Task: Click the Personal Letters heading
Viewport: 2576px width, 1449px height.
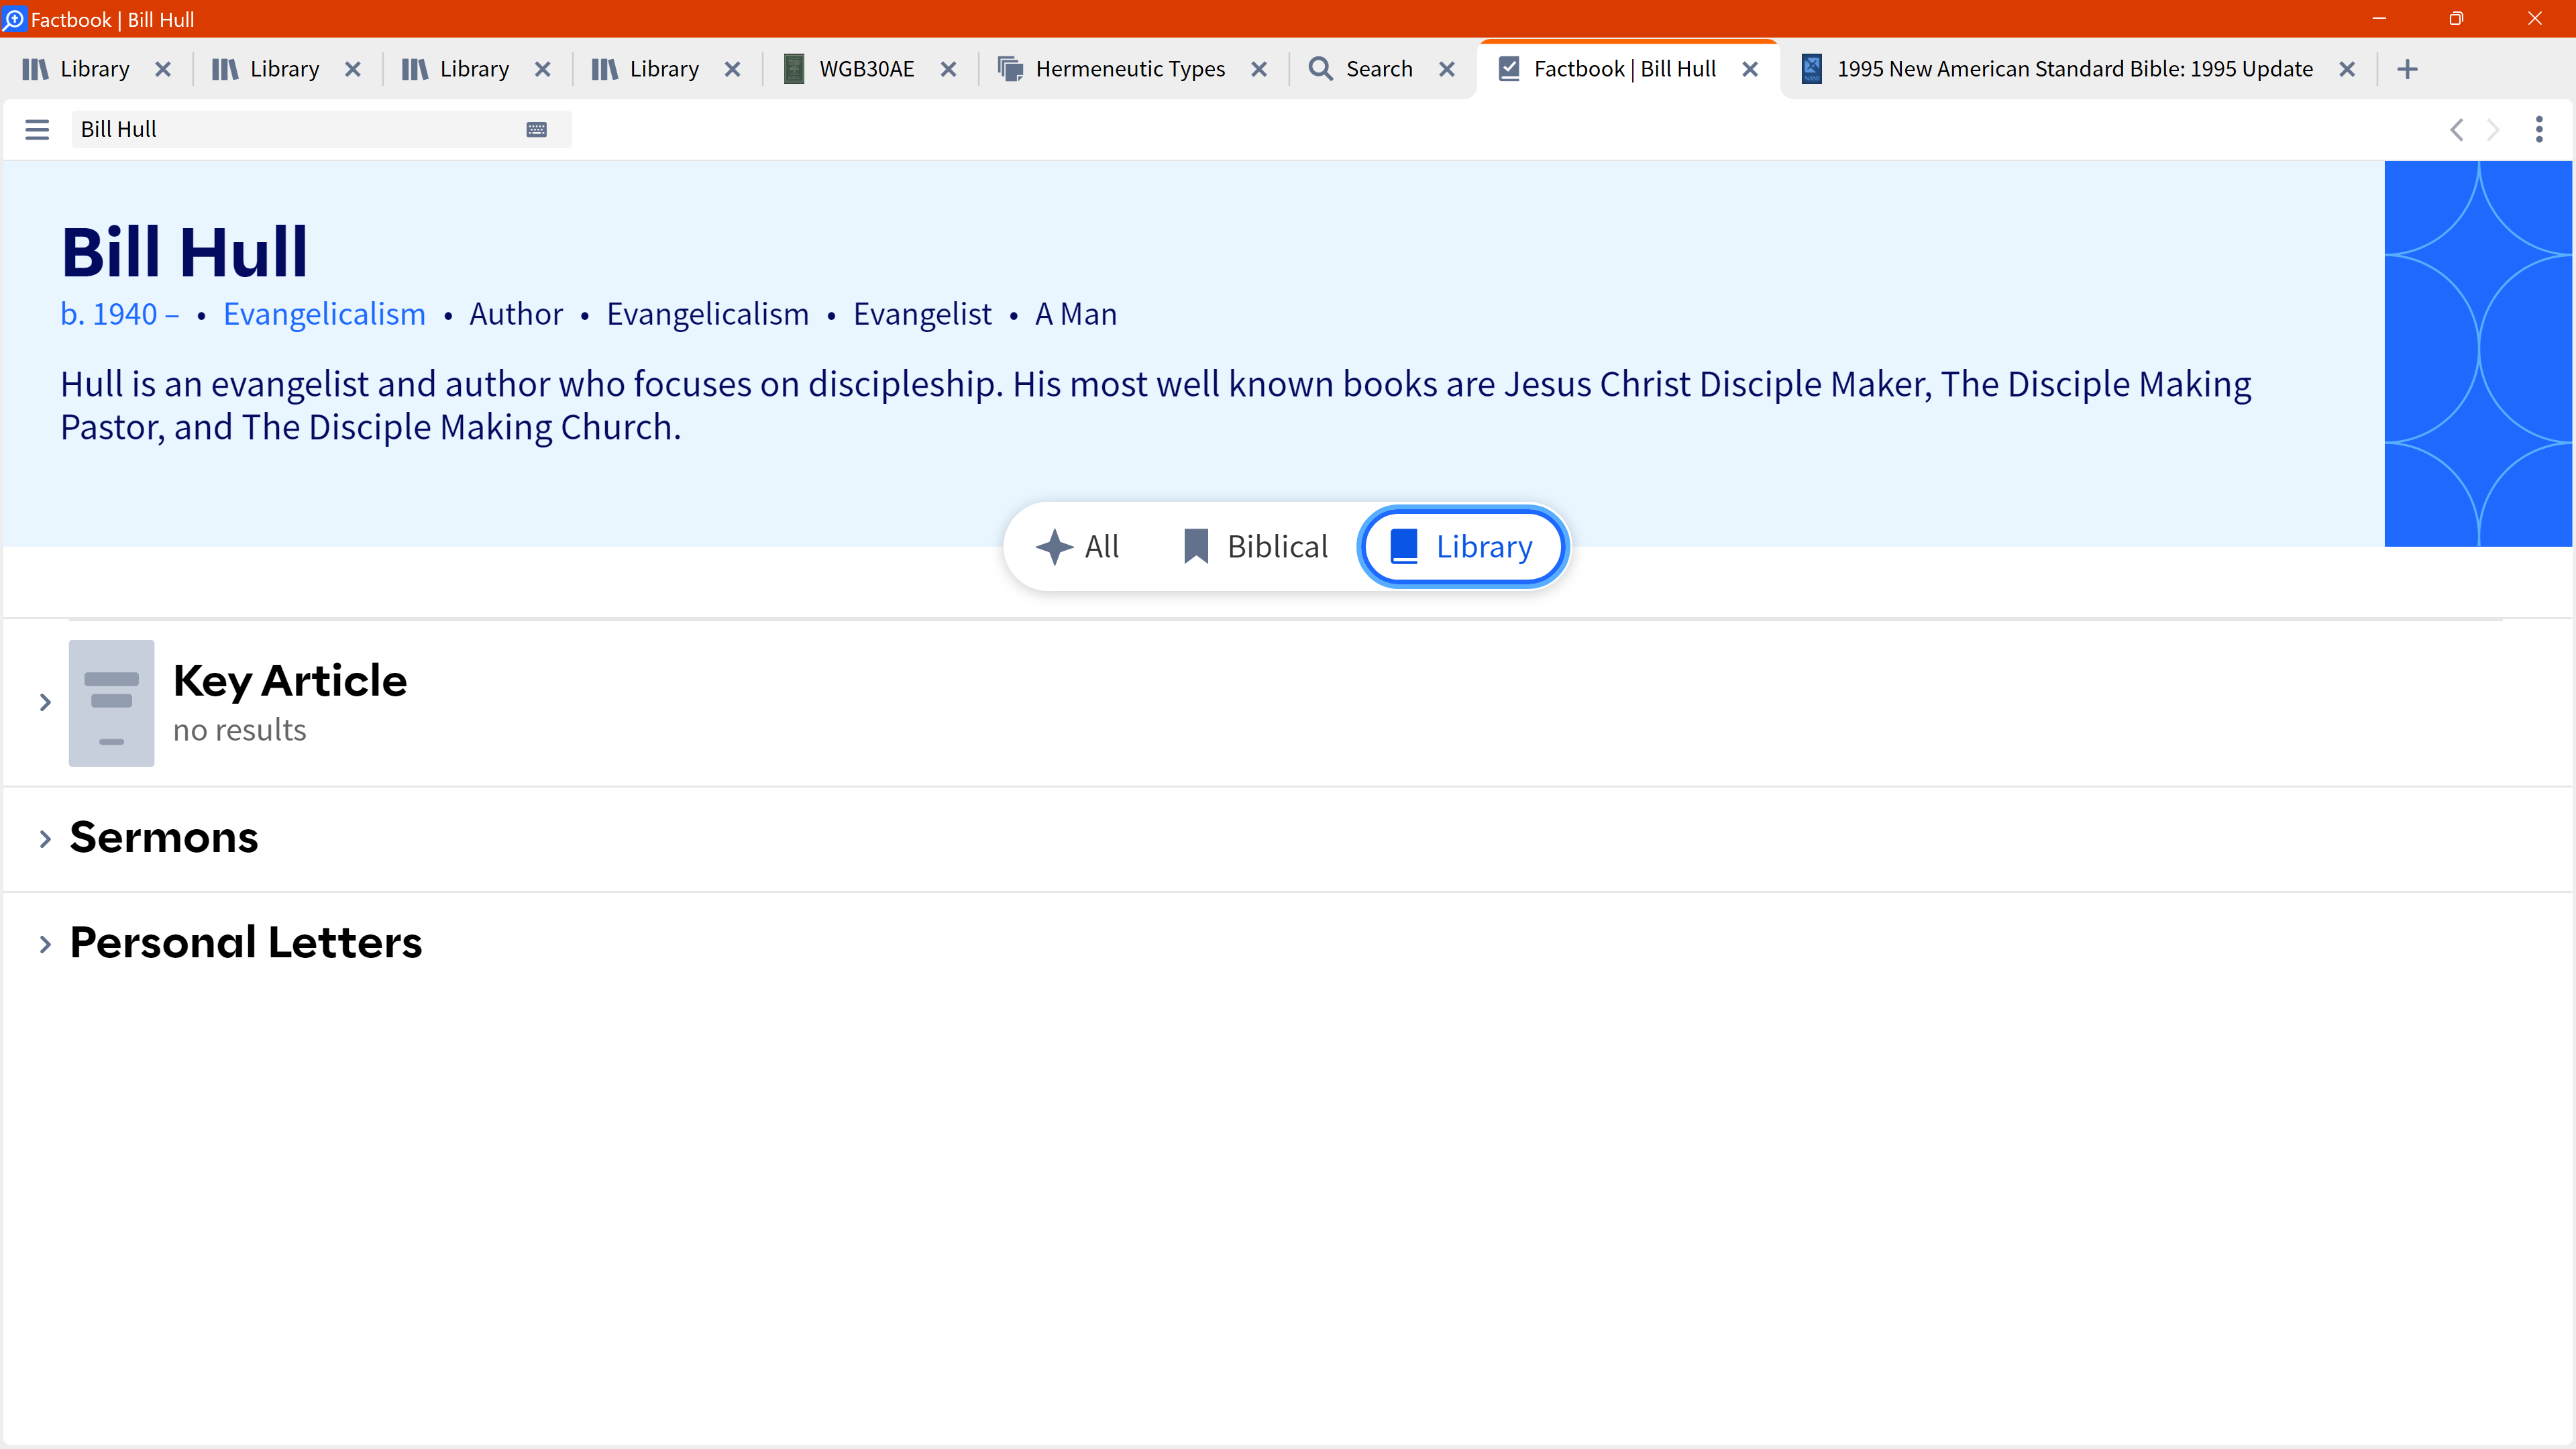Action: 246,942
